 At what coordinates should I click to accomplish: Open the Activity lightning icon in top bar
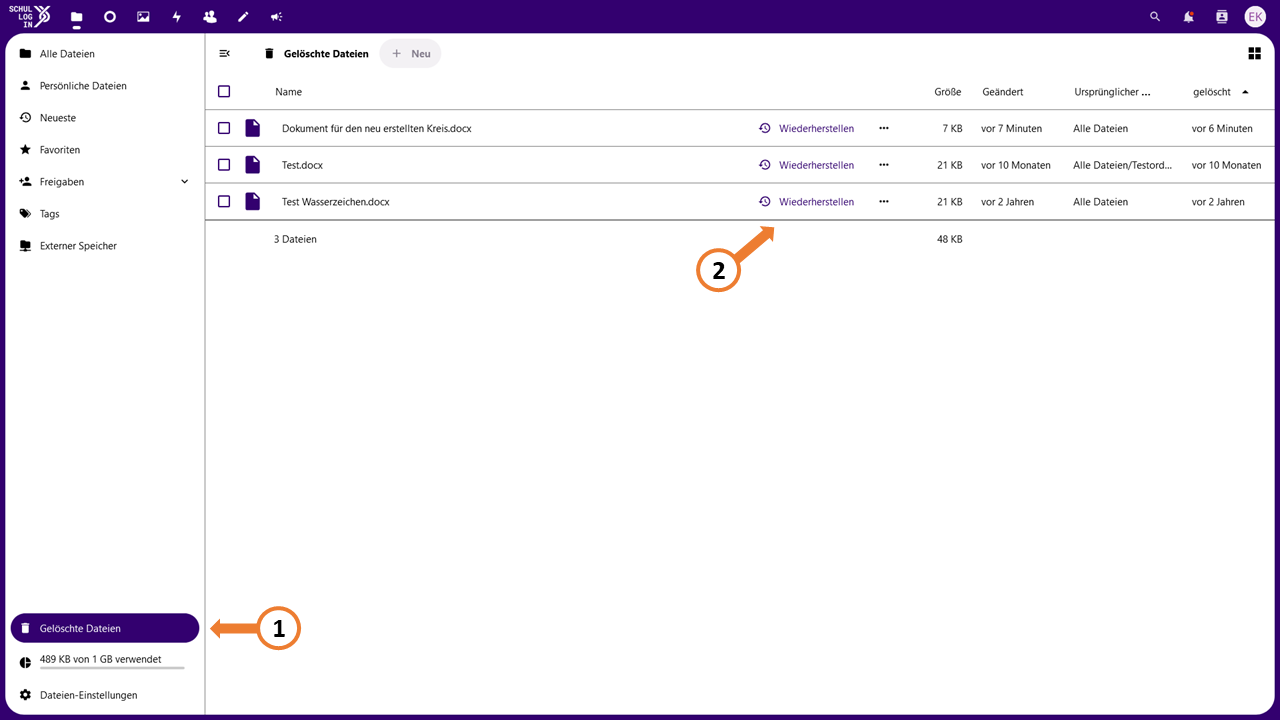(177, 17)
